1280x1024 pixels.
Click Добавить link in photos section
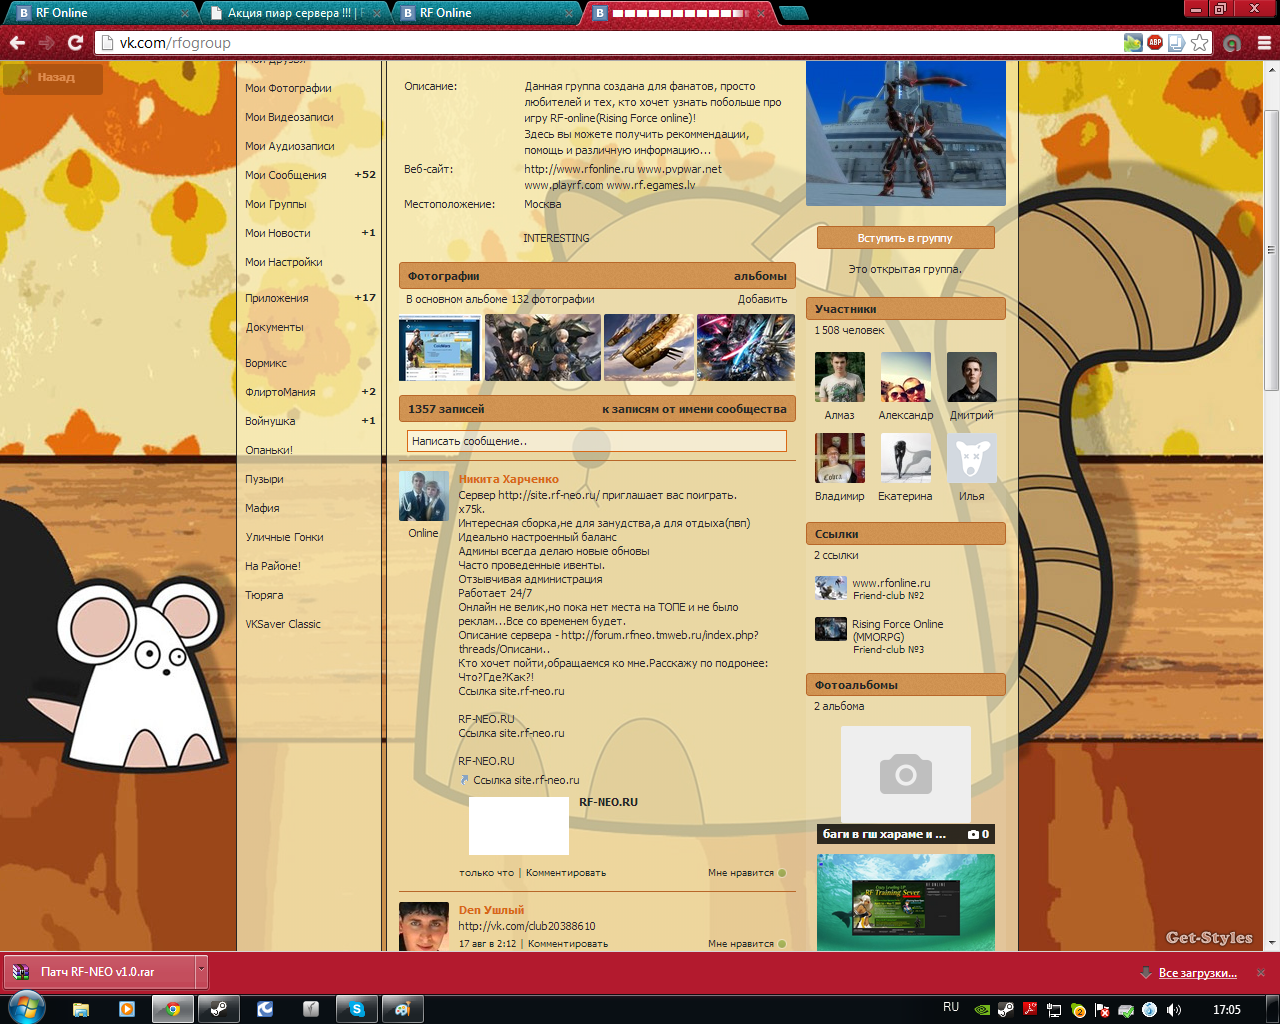tap(762, 299)
